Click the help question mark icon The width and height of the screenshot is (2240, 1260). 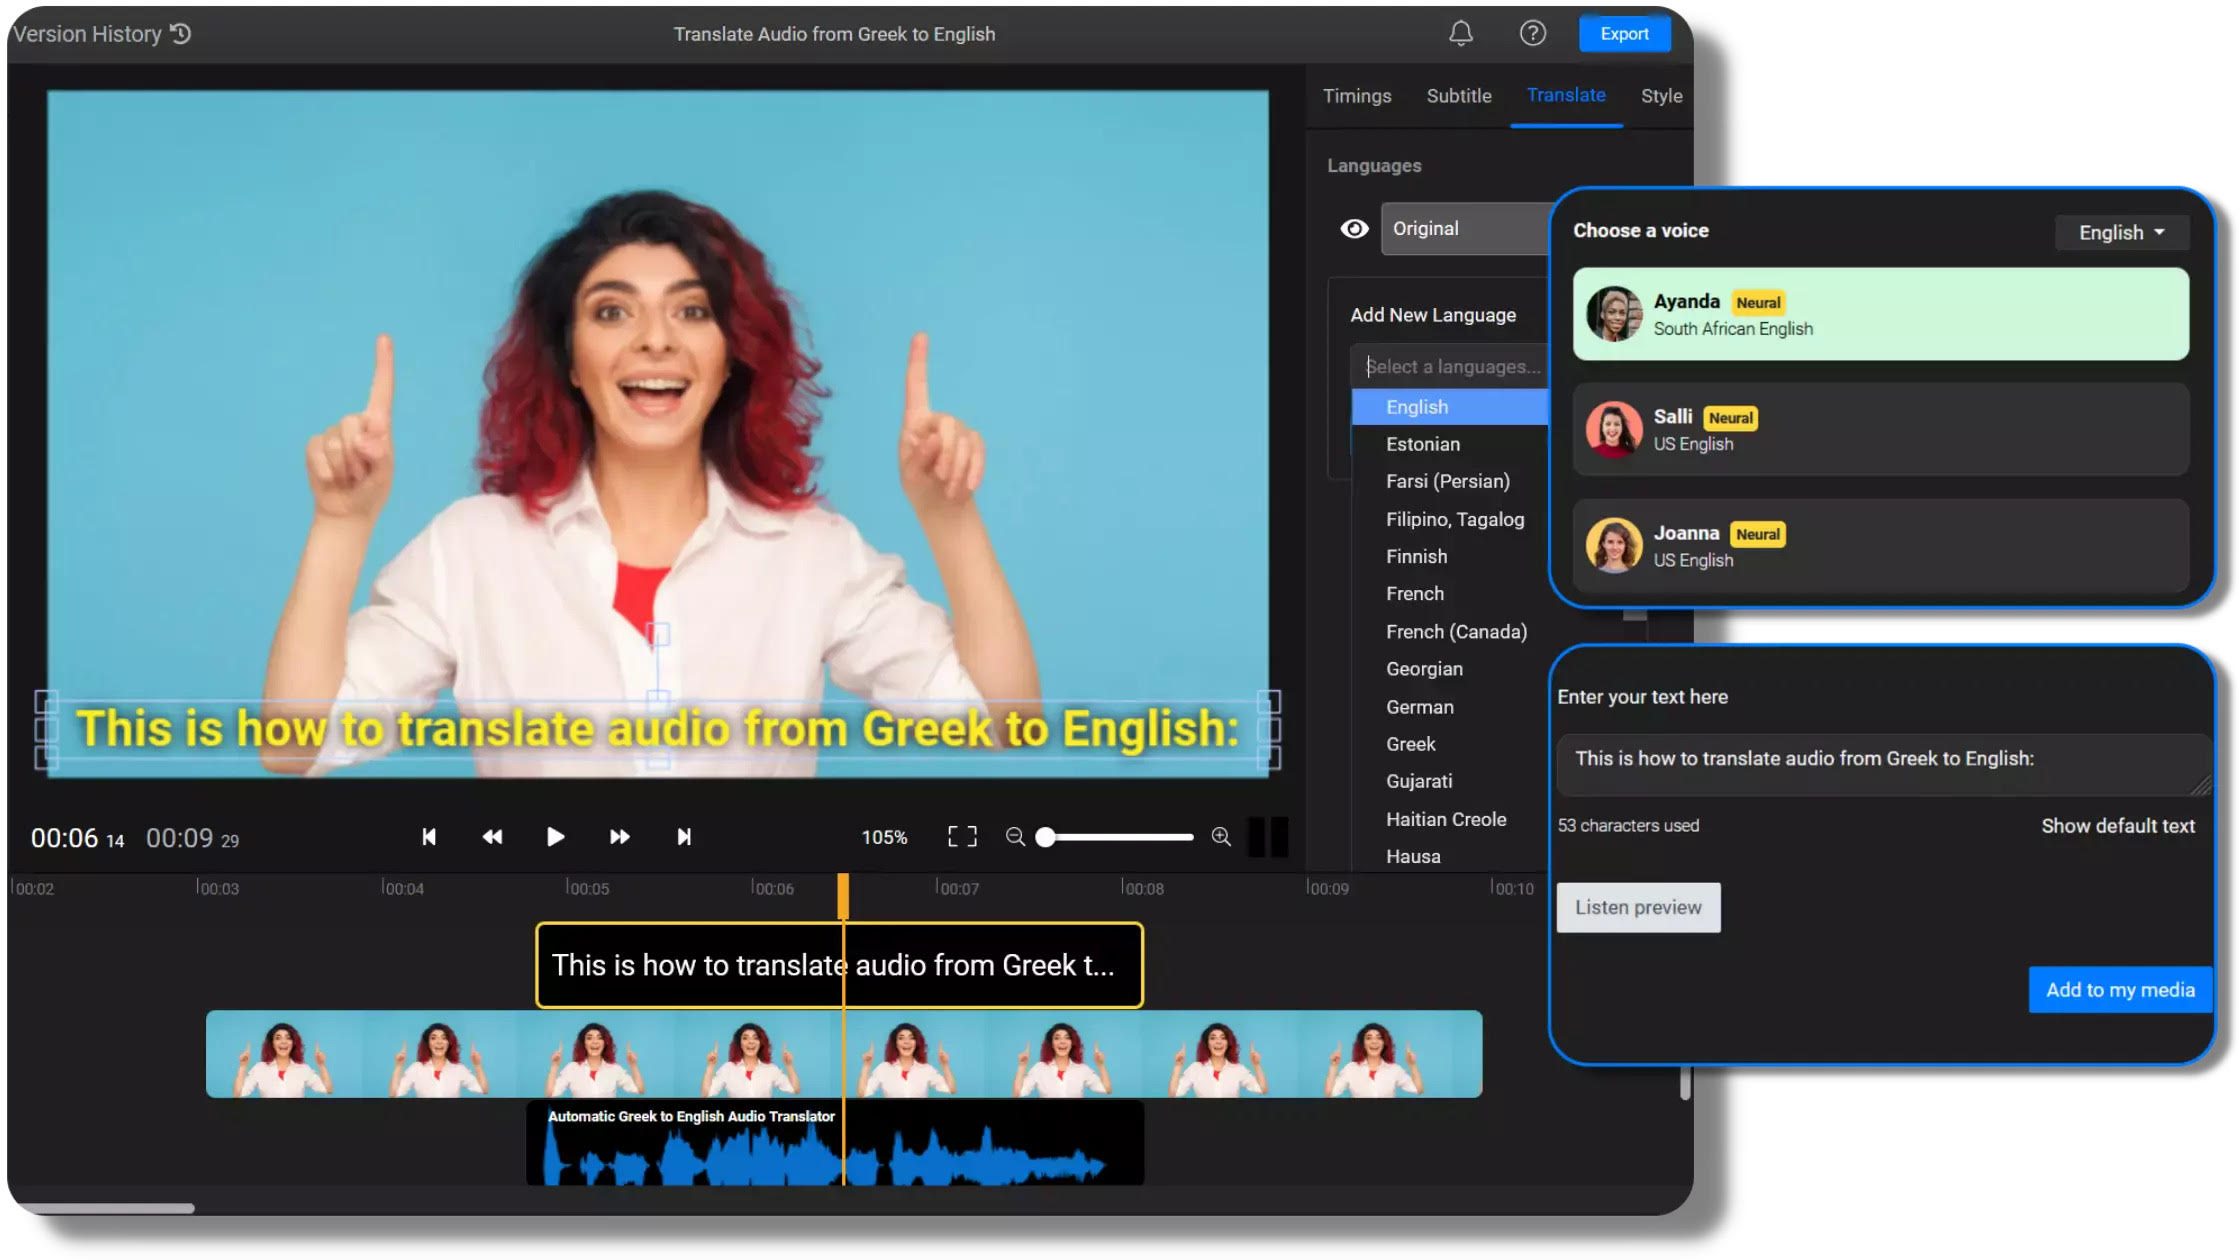1532,34
